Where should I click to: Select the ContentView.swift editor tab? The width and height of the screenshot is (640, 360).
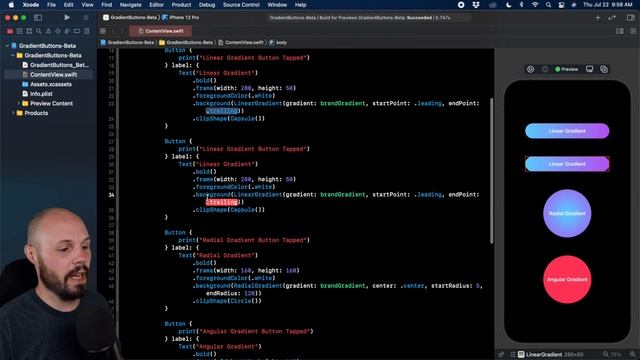click(160, 31)
